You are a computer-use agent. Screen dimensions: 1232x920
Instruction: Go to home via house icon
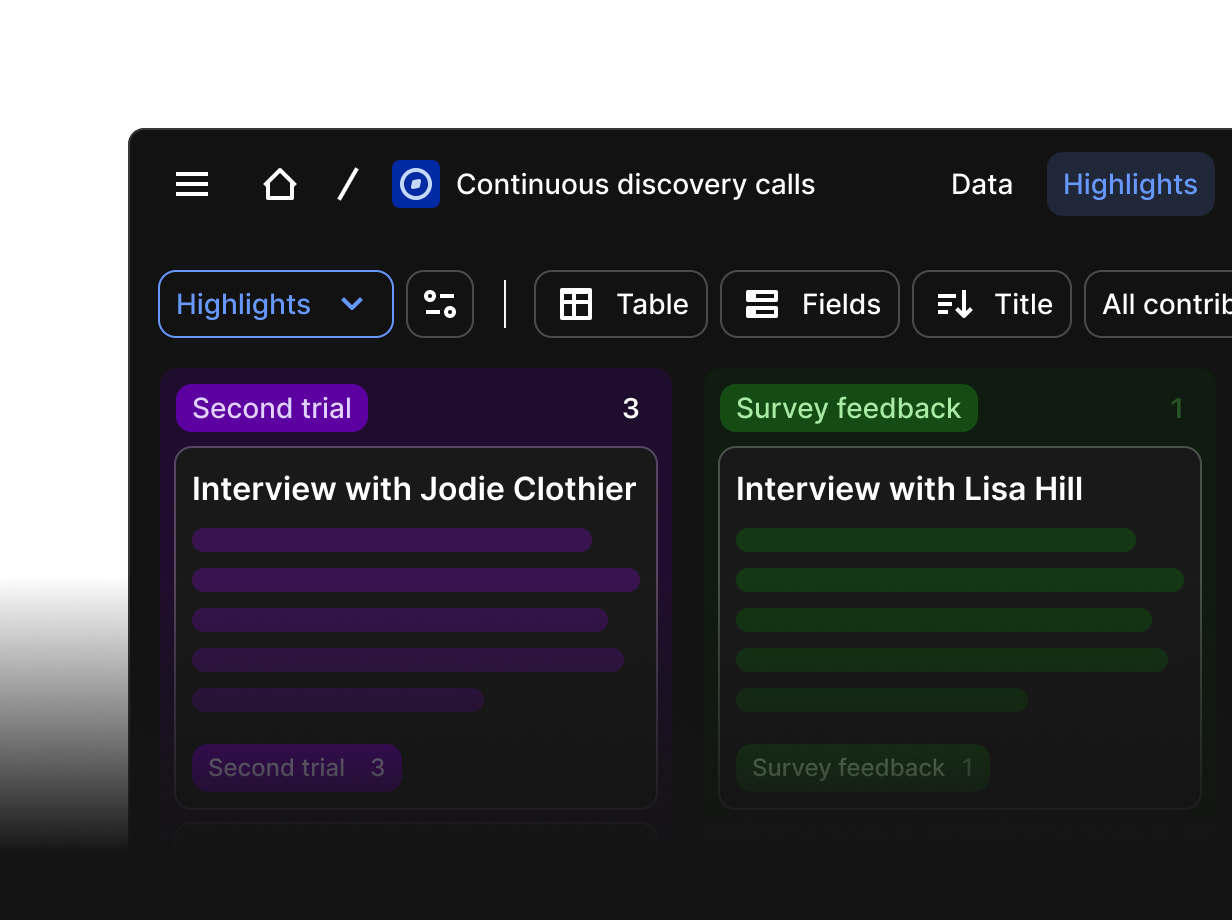point(279,184)
